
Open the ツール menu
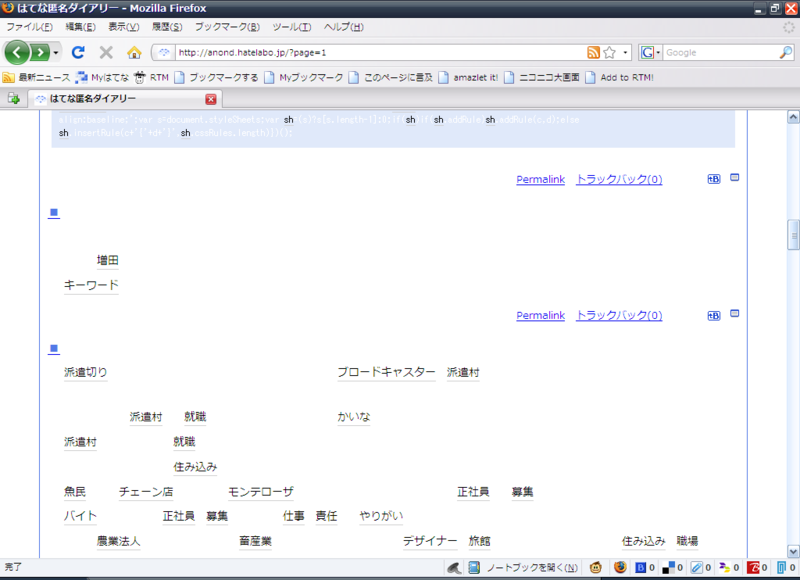pos(291,27)
